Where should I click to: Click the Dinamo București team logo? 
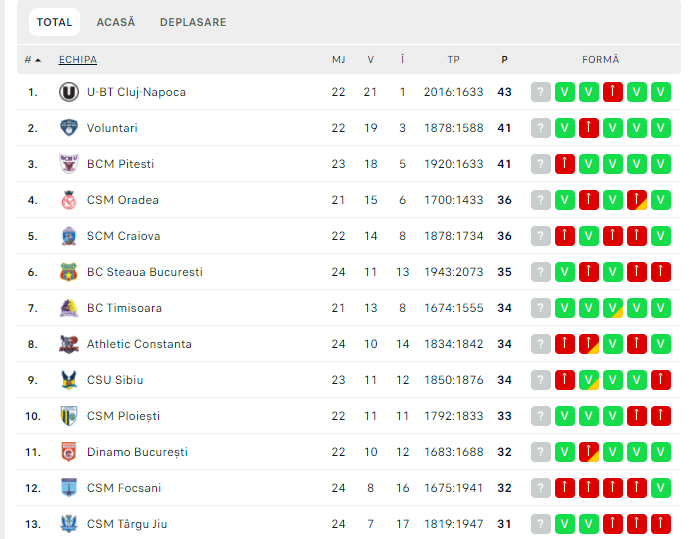[68, 452]
